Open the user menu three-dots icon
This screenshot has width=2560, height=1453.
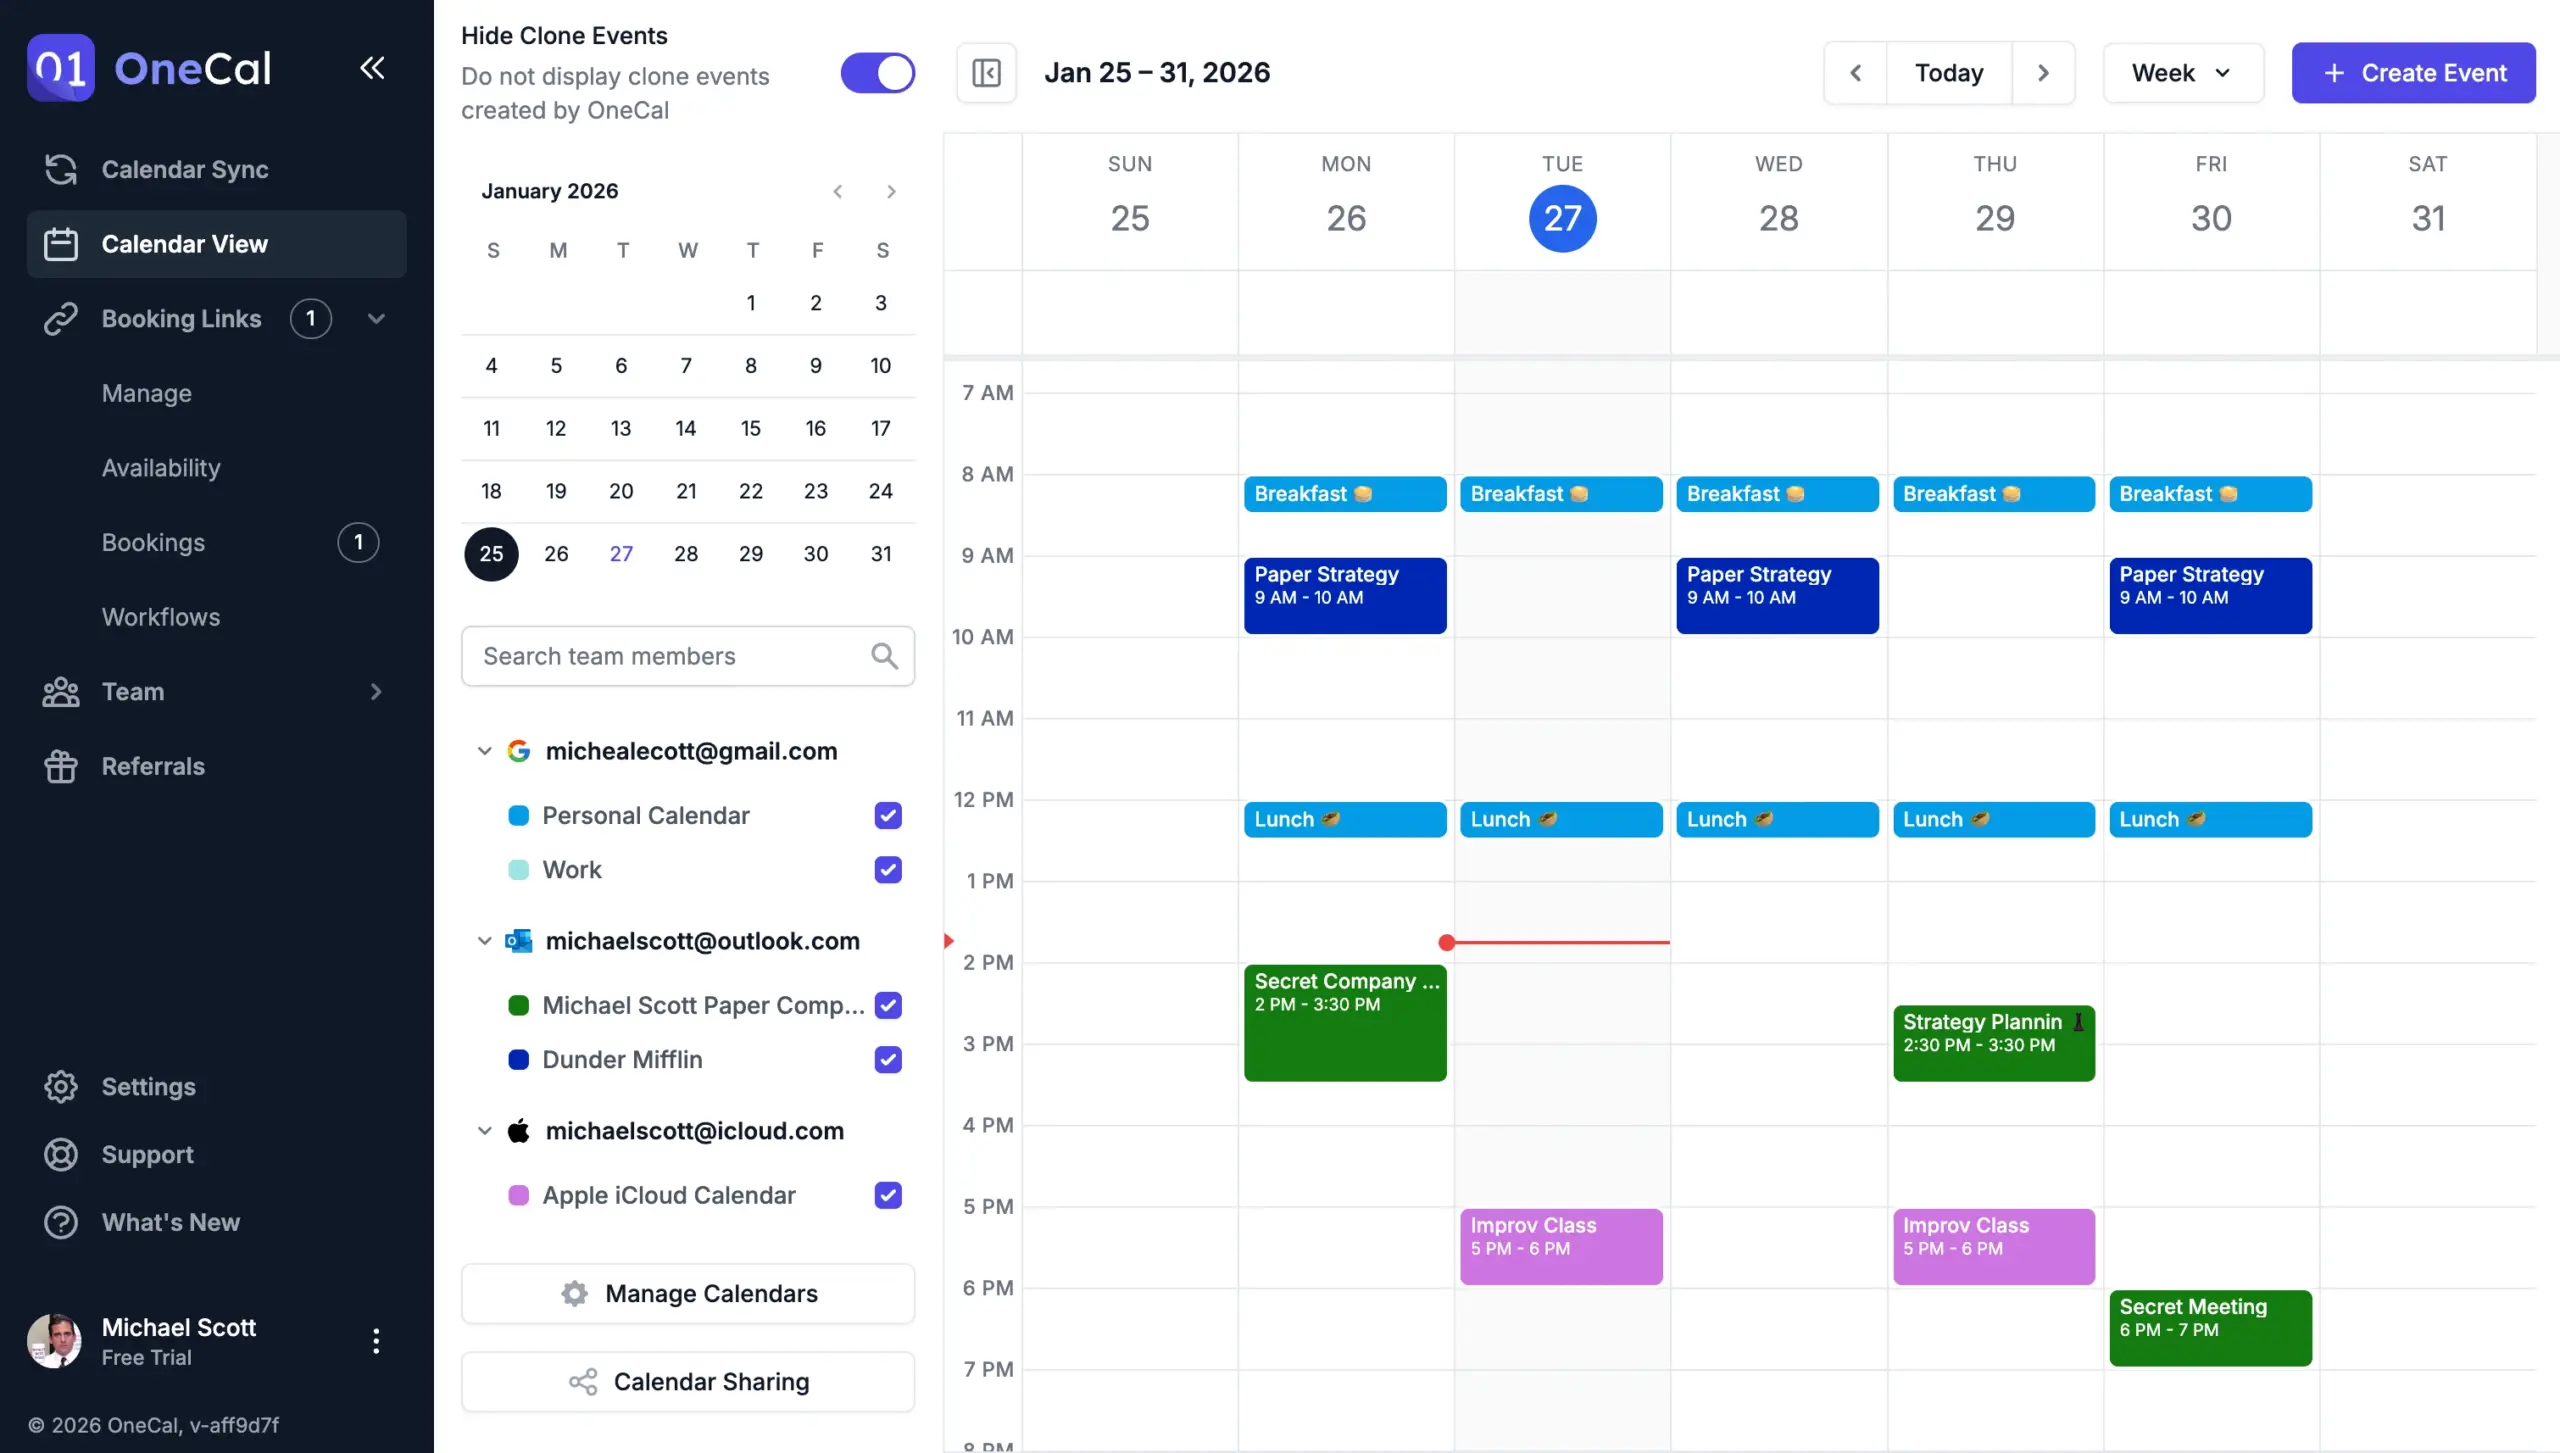(x=376, y=1341)
